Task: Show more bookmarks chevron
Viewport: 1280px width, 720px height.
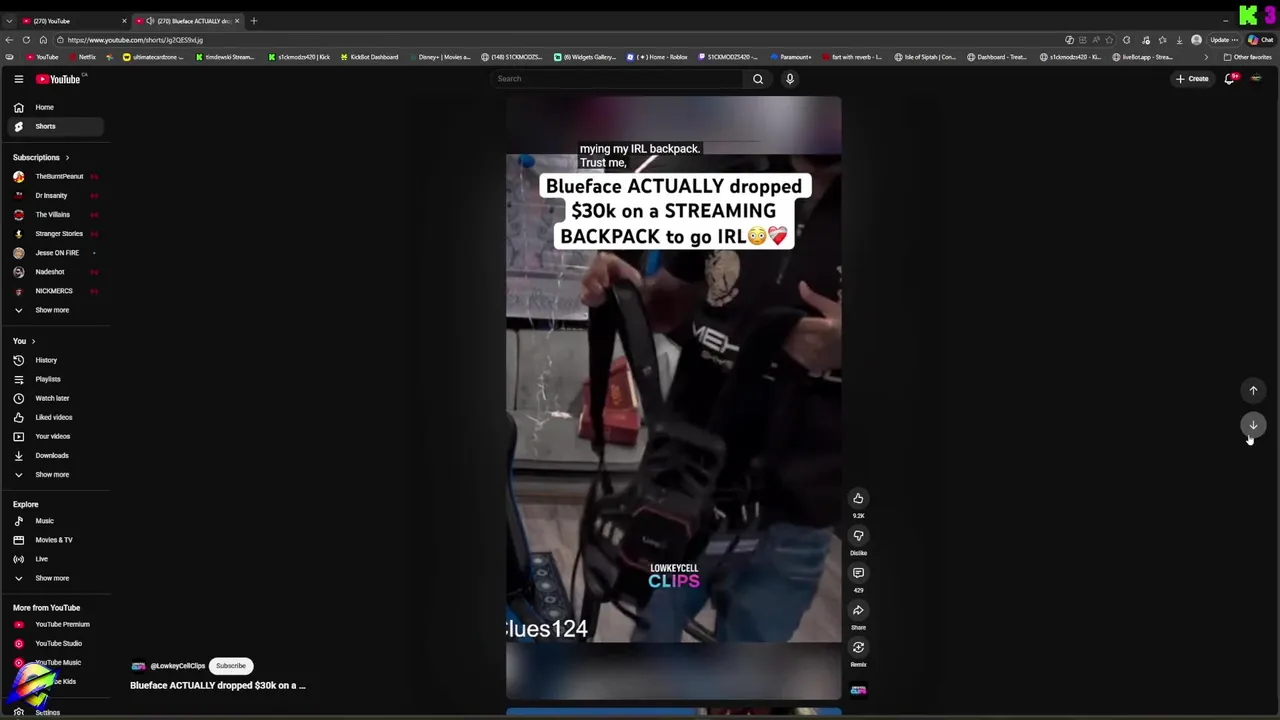Action: [x=1206, y=57]
